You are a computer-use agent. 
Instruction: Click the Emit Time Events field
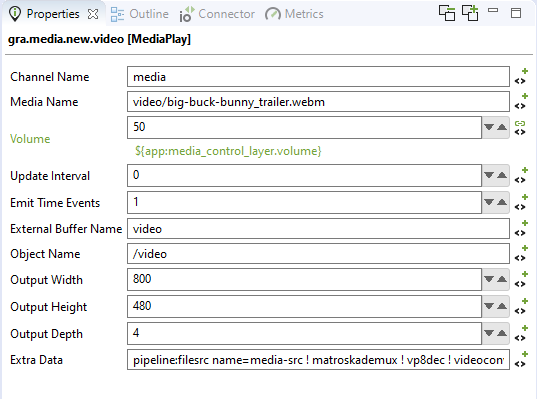[x=304, y=202]
